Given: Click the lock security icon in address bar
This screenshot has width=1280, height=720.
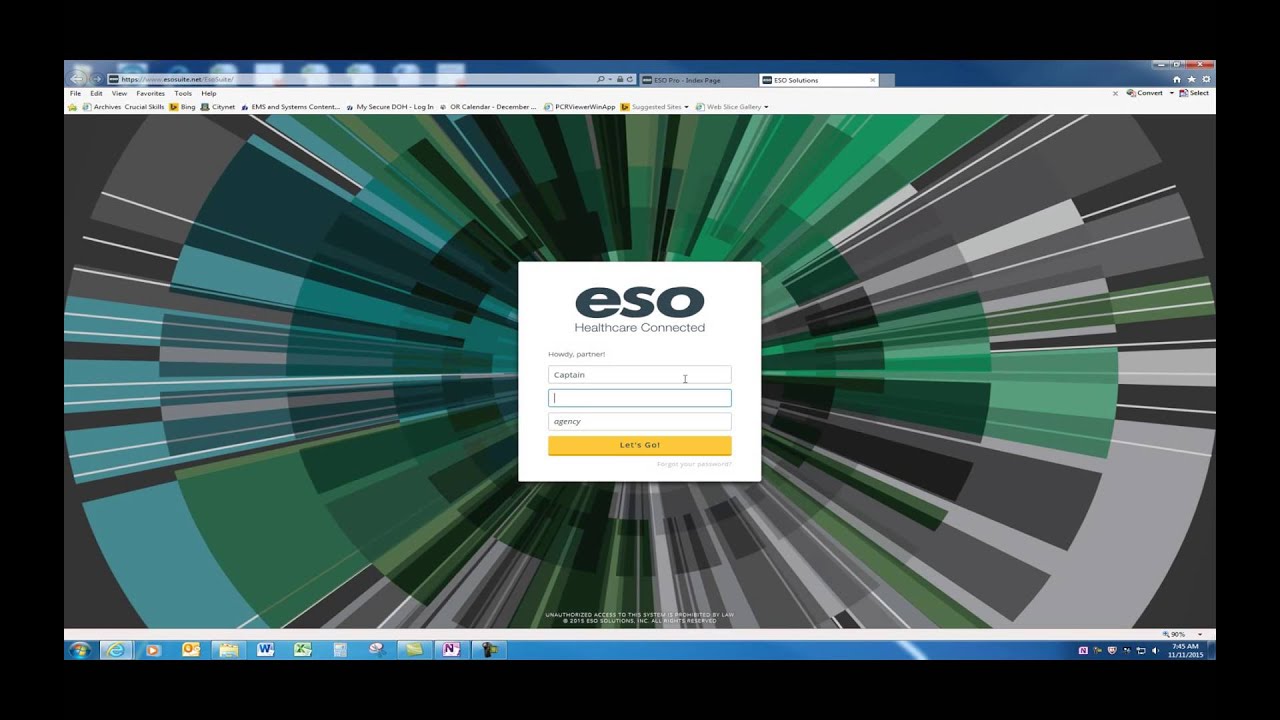Looking at the screenshot, I should 620,79.
